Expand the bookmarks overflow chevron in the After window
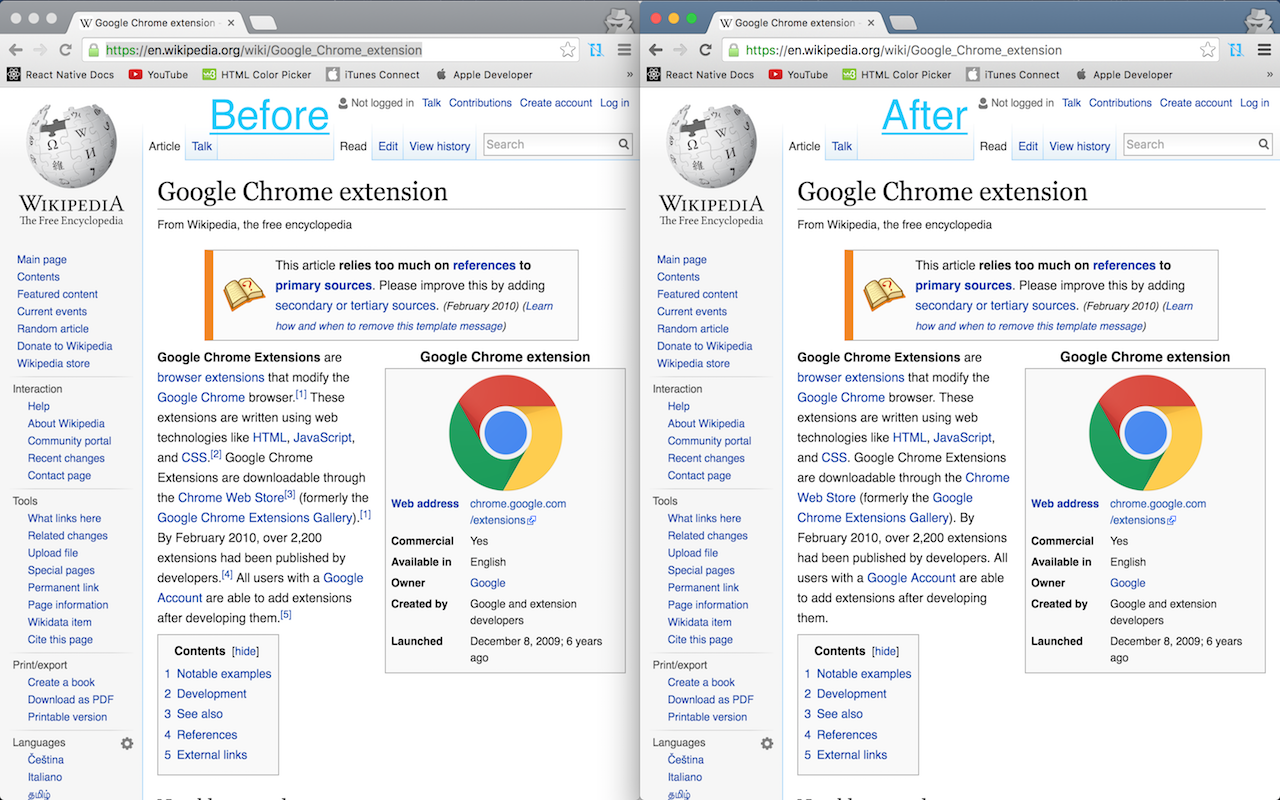1280x800 pixels. tap(1269, 74)
